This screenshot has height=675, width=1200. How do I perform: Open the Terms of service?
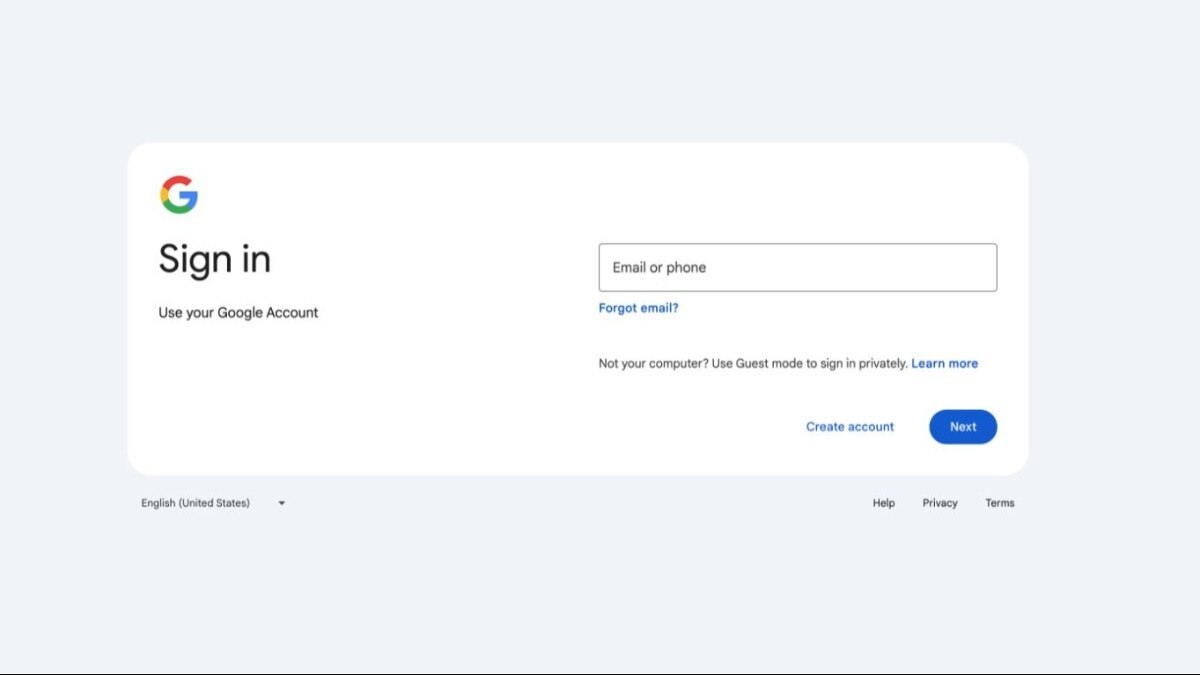pos(999,503)
